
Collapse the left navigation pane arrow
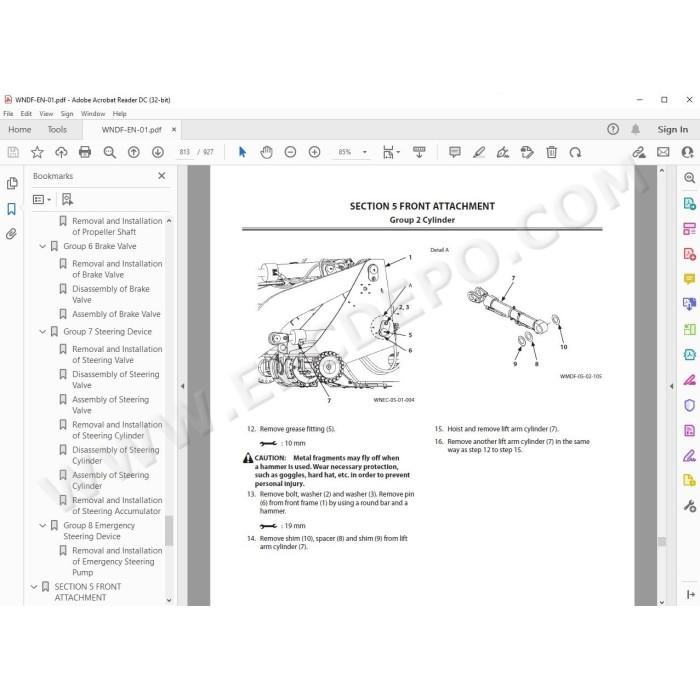pos(182,386)
